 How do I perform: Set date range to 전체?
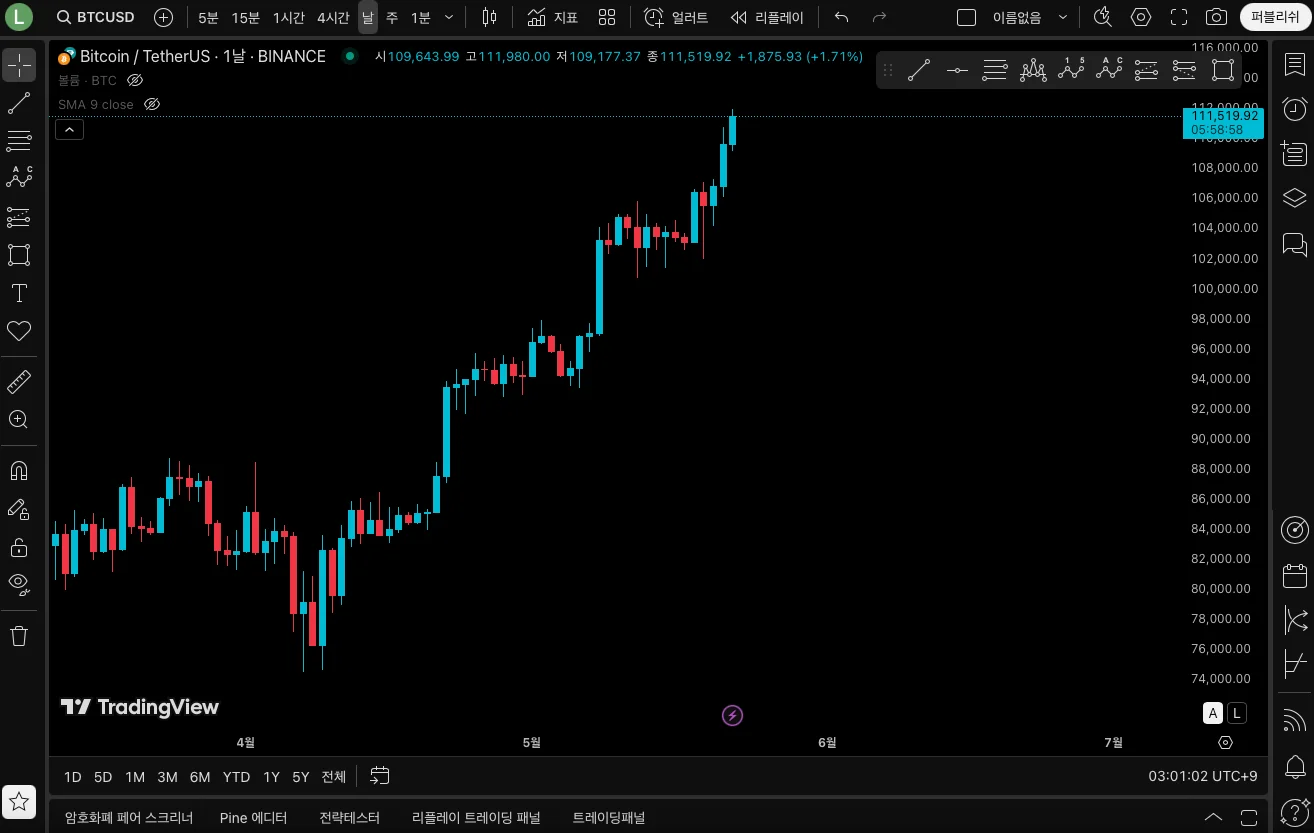(x=333, y=777)
